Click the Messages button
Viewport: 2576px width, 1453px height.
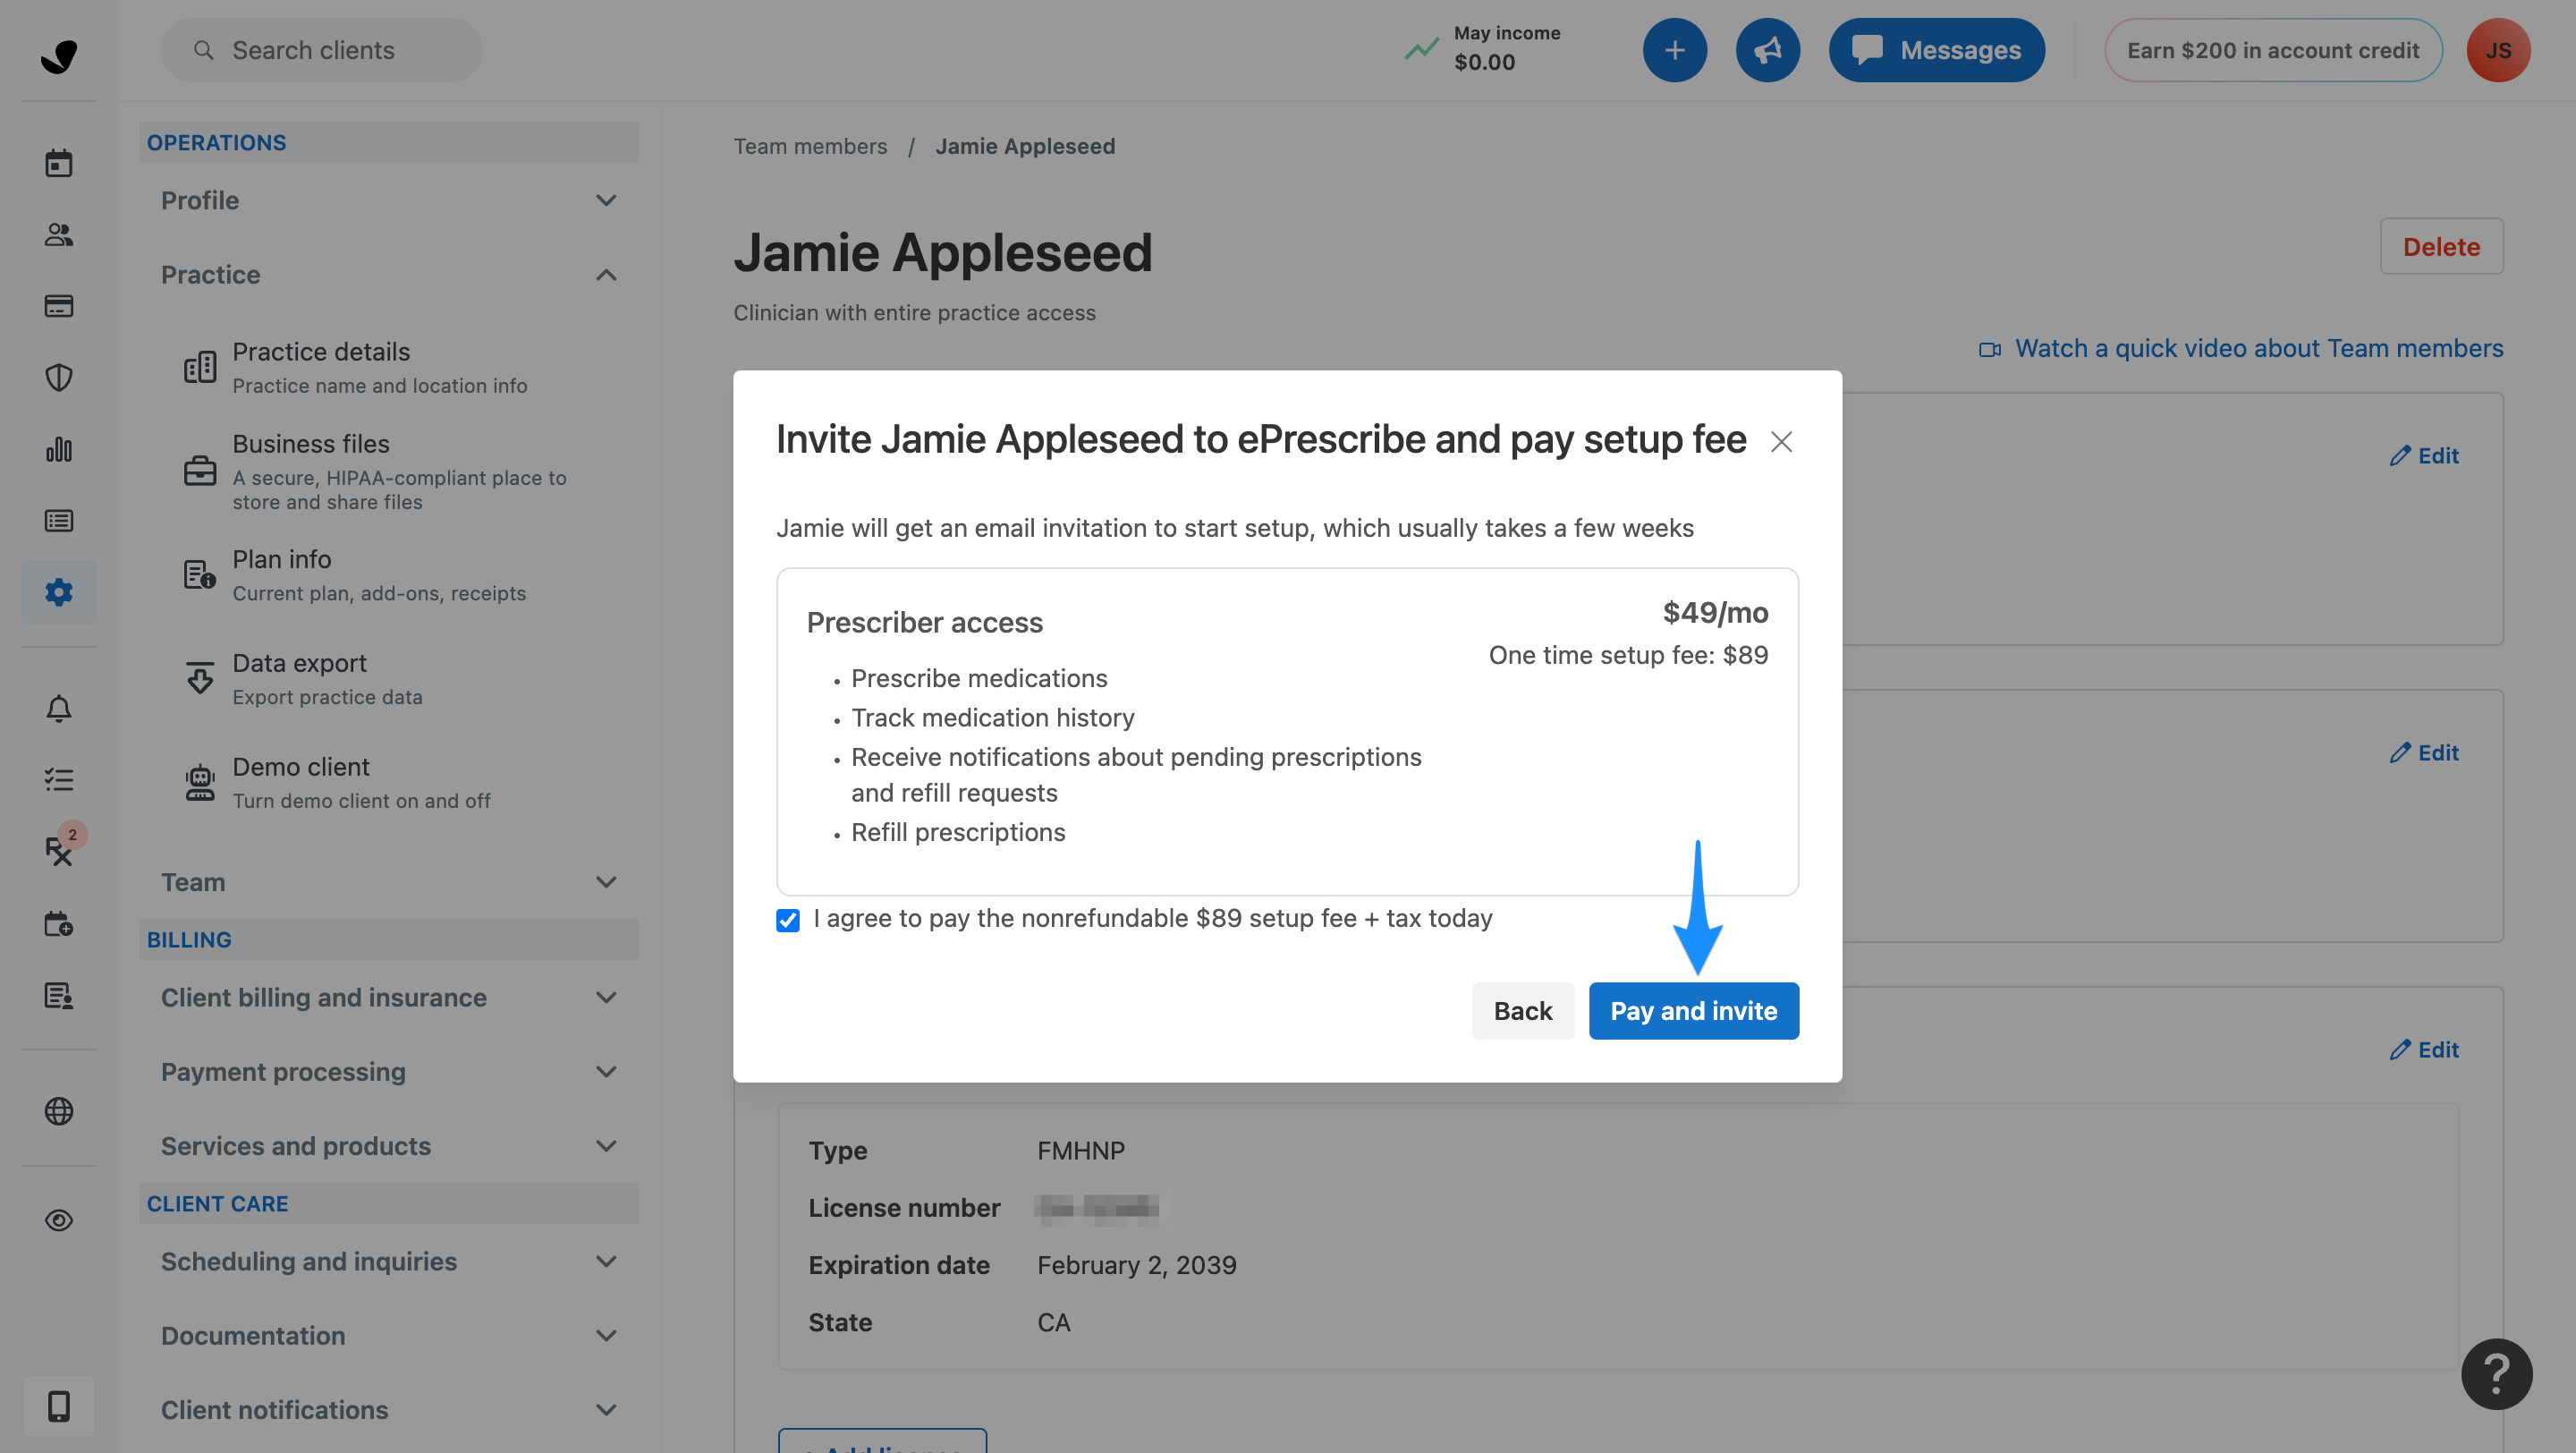point(1936,50)
